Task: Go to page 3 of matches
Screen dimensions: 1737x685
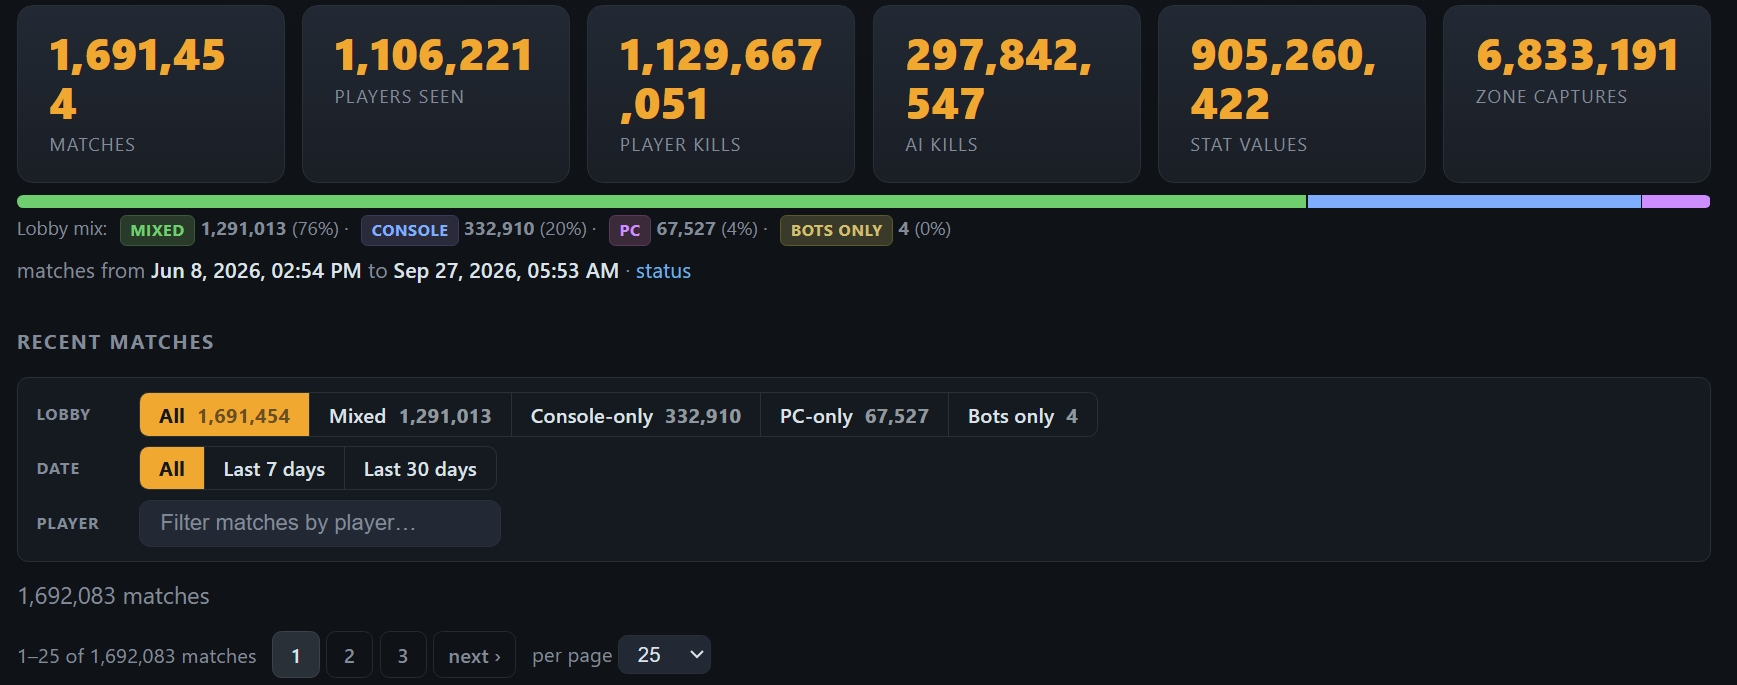Action: coord(403,655)
